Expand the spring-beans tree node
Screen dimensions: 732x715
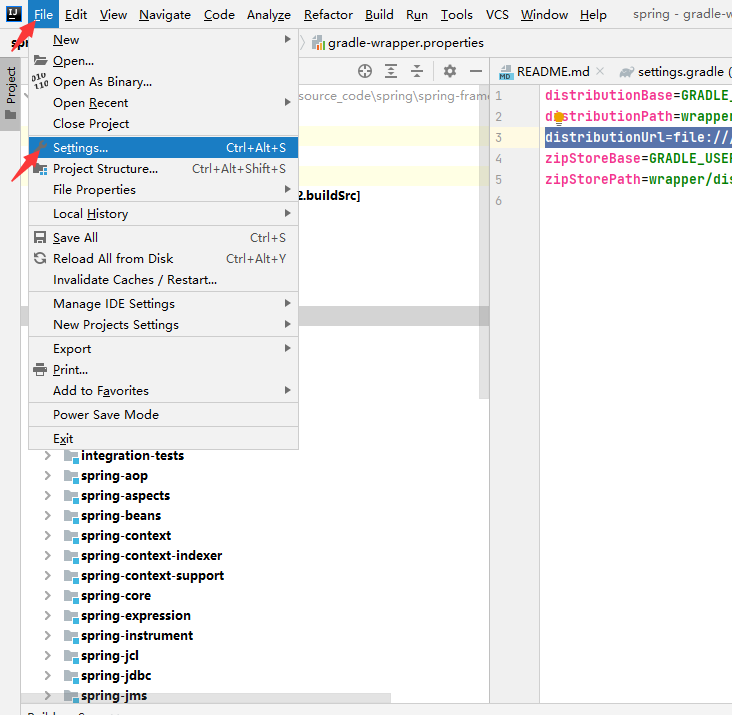(x=47, y=516)
